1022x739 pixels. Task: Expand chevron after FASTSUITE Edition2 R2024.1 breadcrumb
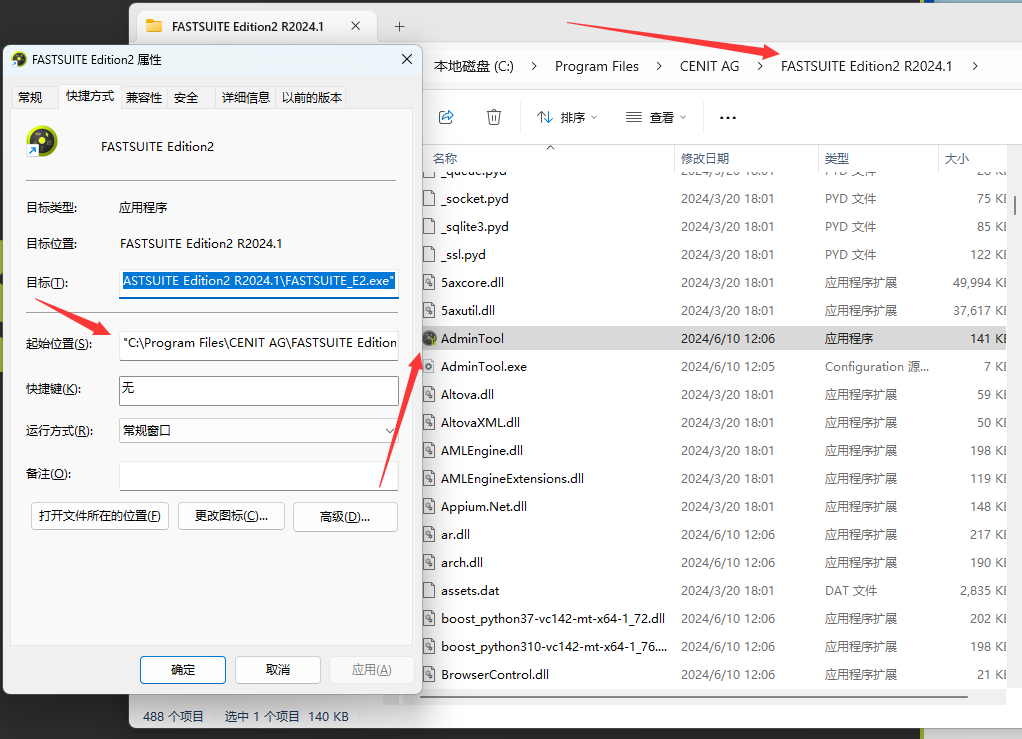[x=975, y=66]
